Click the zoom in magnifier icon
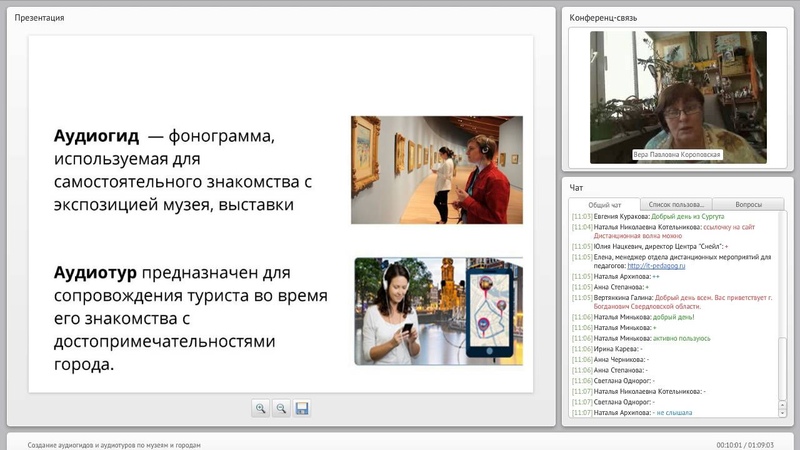 pyautogui.click(x=261, y=408)
